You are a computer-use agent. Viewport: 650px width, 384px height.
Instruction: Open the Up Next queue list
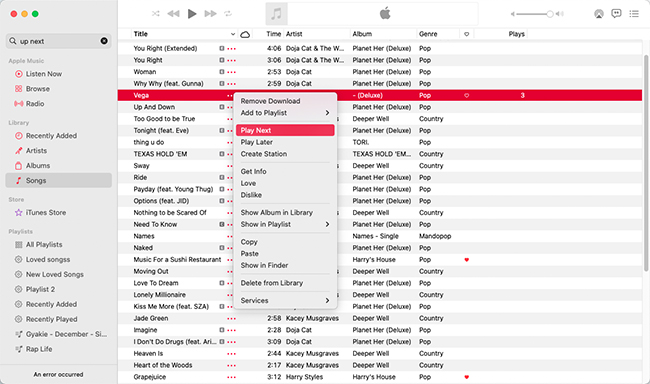[x=634, y=14]
